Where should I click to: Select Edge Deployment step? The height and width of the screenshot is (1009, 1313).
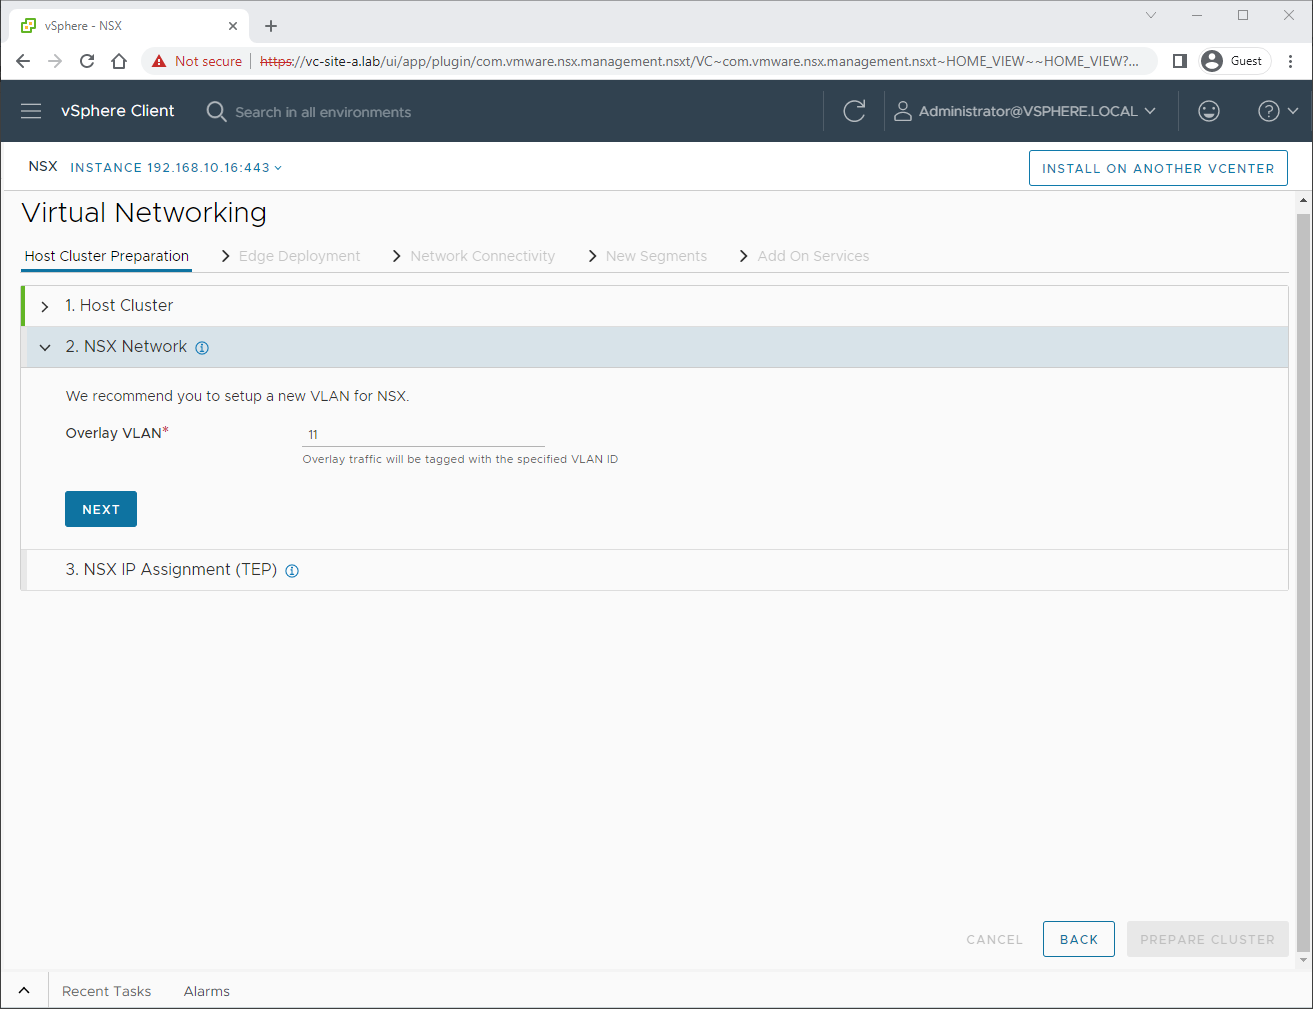tap(299, 256)
